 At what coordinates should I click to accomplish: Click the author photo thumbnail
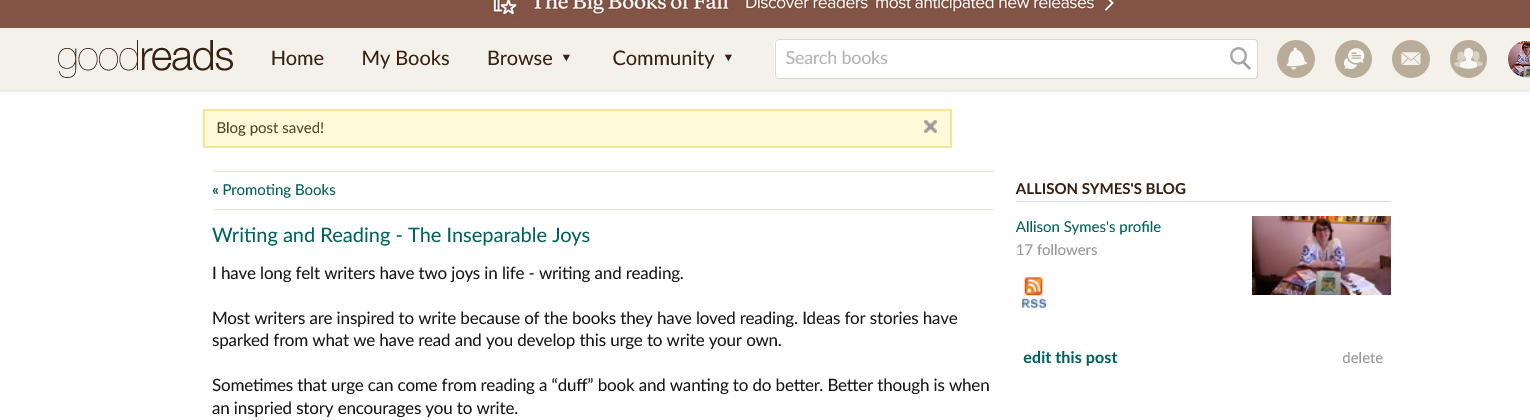pos(1321,255)
